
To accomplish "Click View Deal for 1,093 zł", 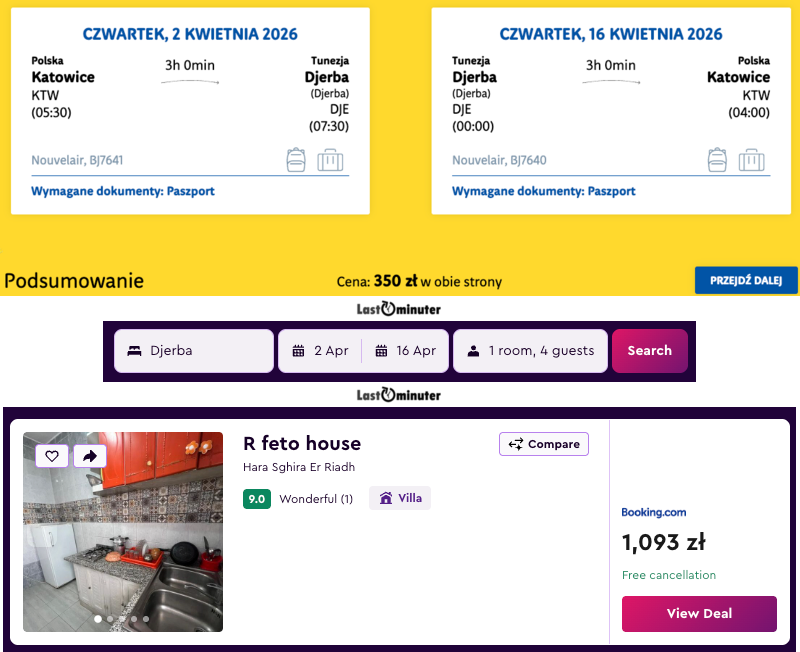I will tap(699, 614).
